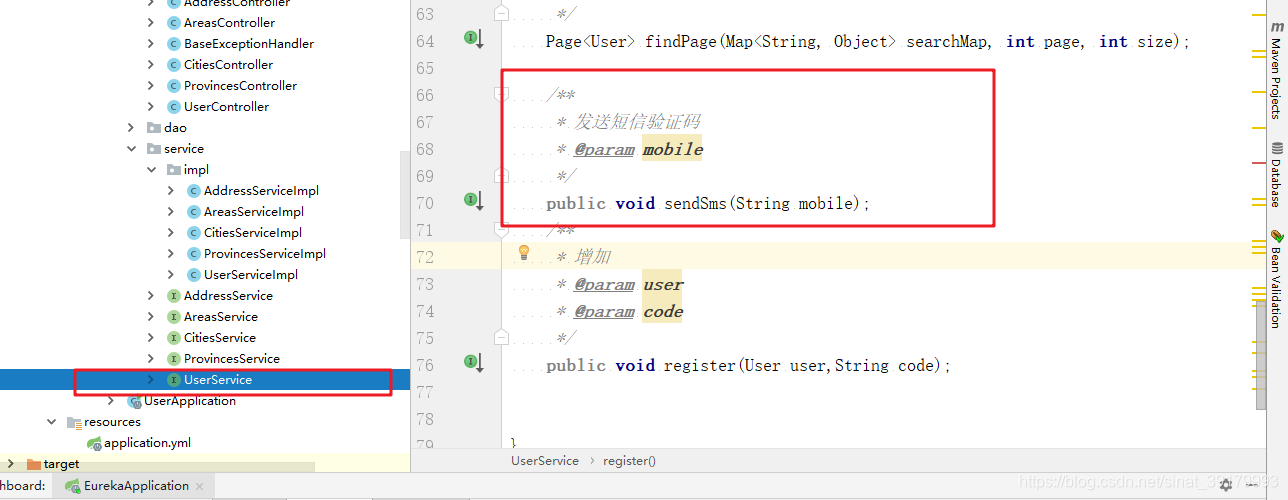This screenshot has width=1288, height=500.
Task: Click the application.yml Spring config icon
Action: pyautogui.click(x=94, y=443)
